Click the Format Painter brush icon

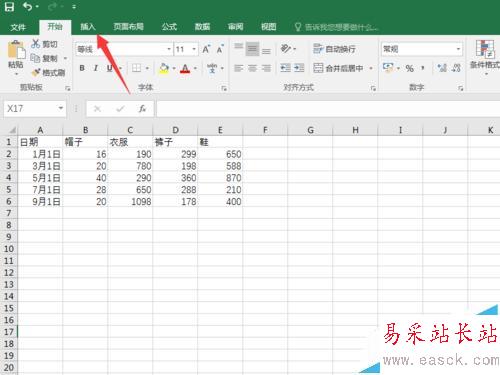pos(36,72)
